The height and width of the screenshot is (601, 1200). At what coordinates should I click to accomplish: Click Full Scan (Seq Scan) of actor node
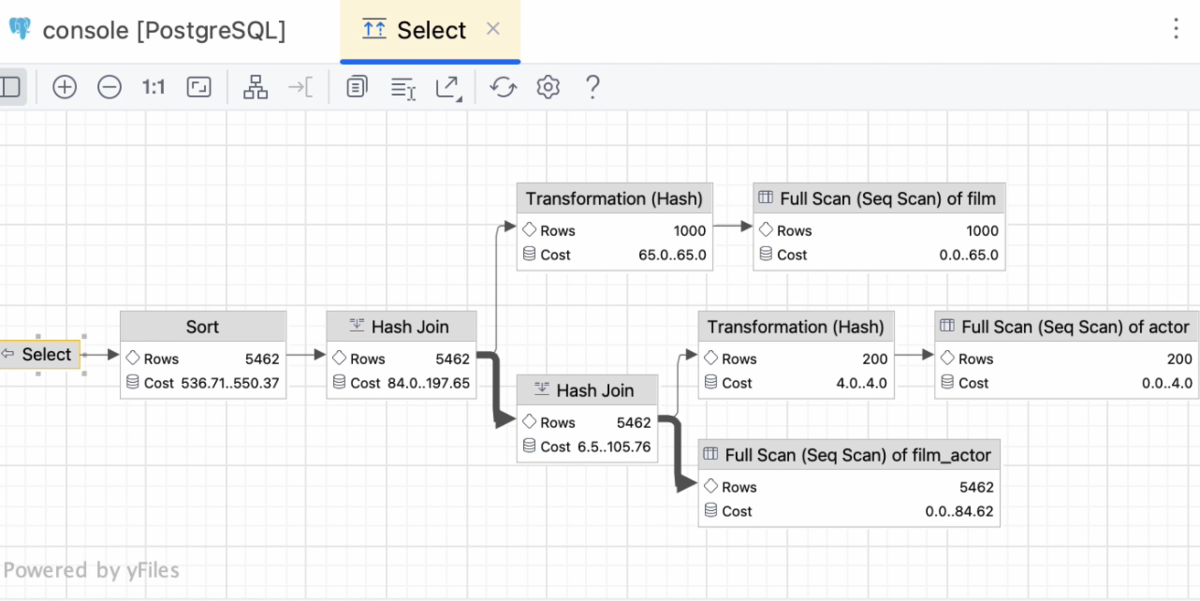[x=1067, y=355]
